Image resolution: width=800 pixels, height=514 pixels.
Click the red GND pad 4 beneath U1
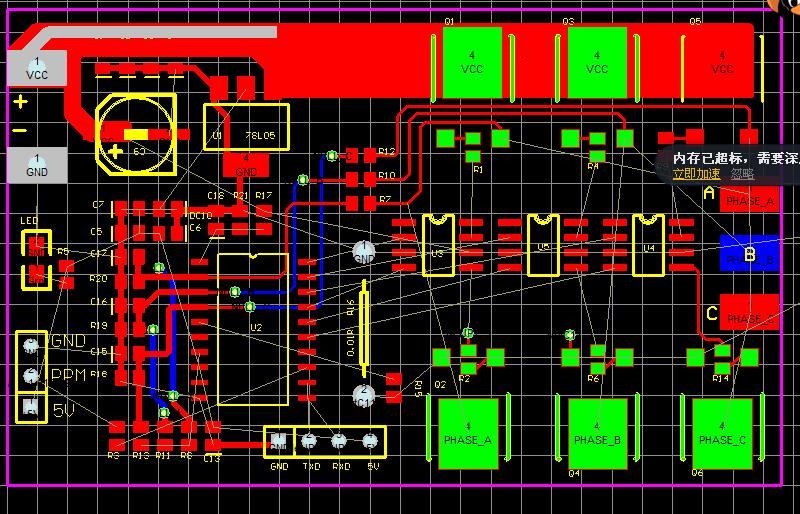click(246, 165)
